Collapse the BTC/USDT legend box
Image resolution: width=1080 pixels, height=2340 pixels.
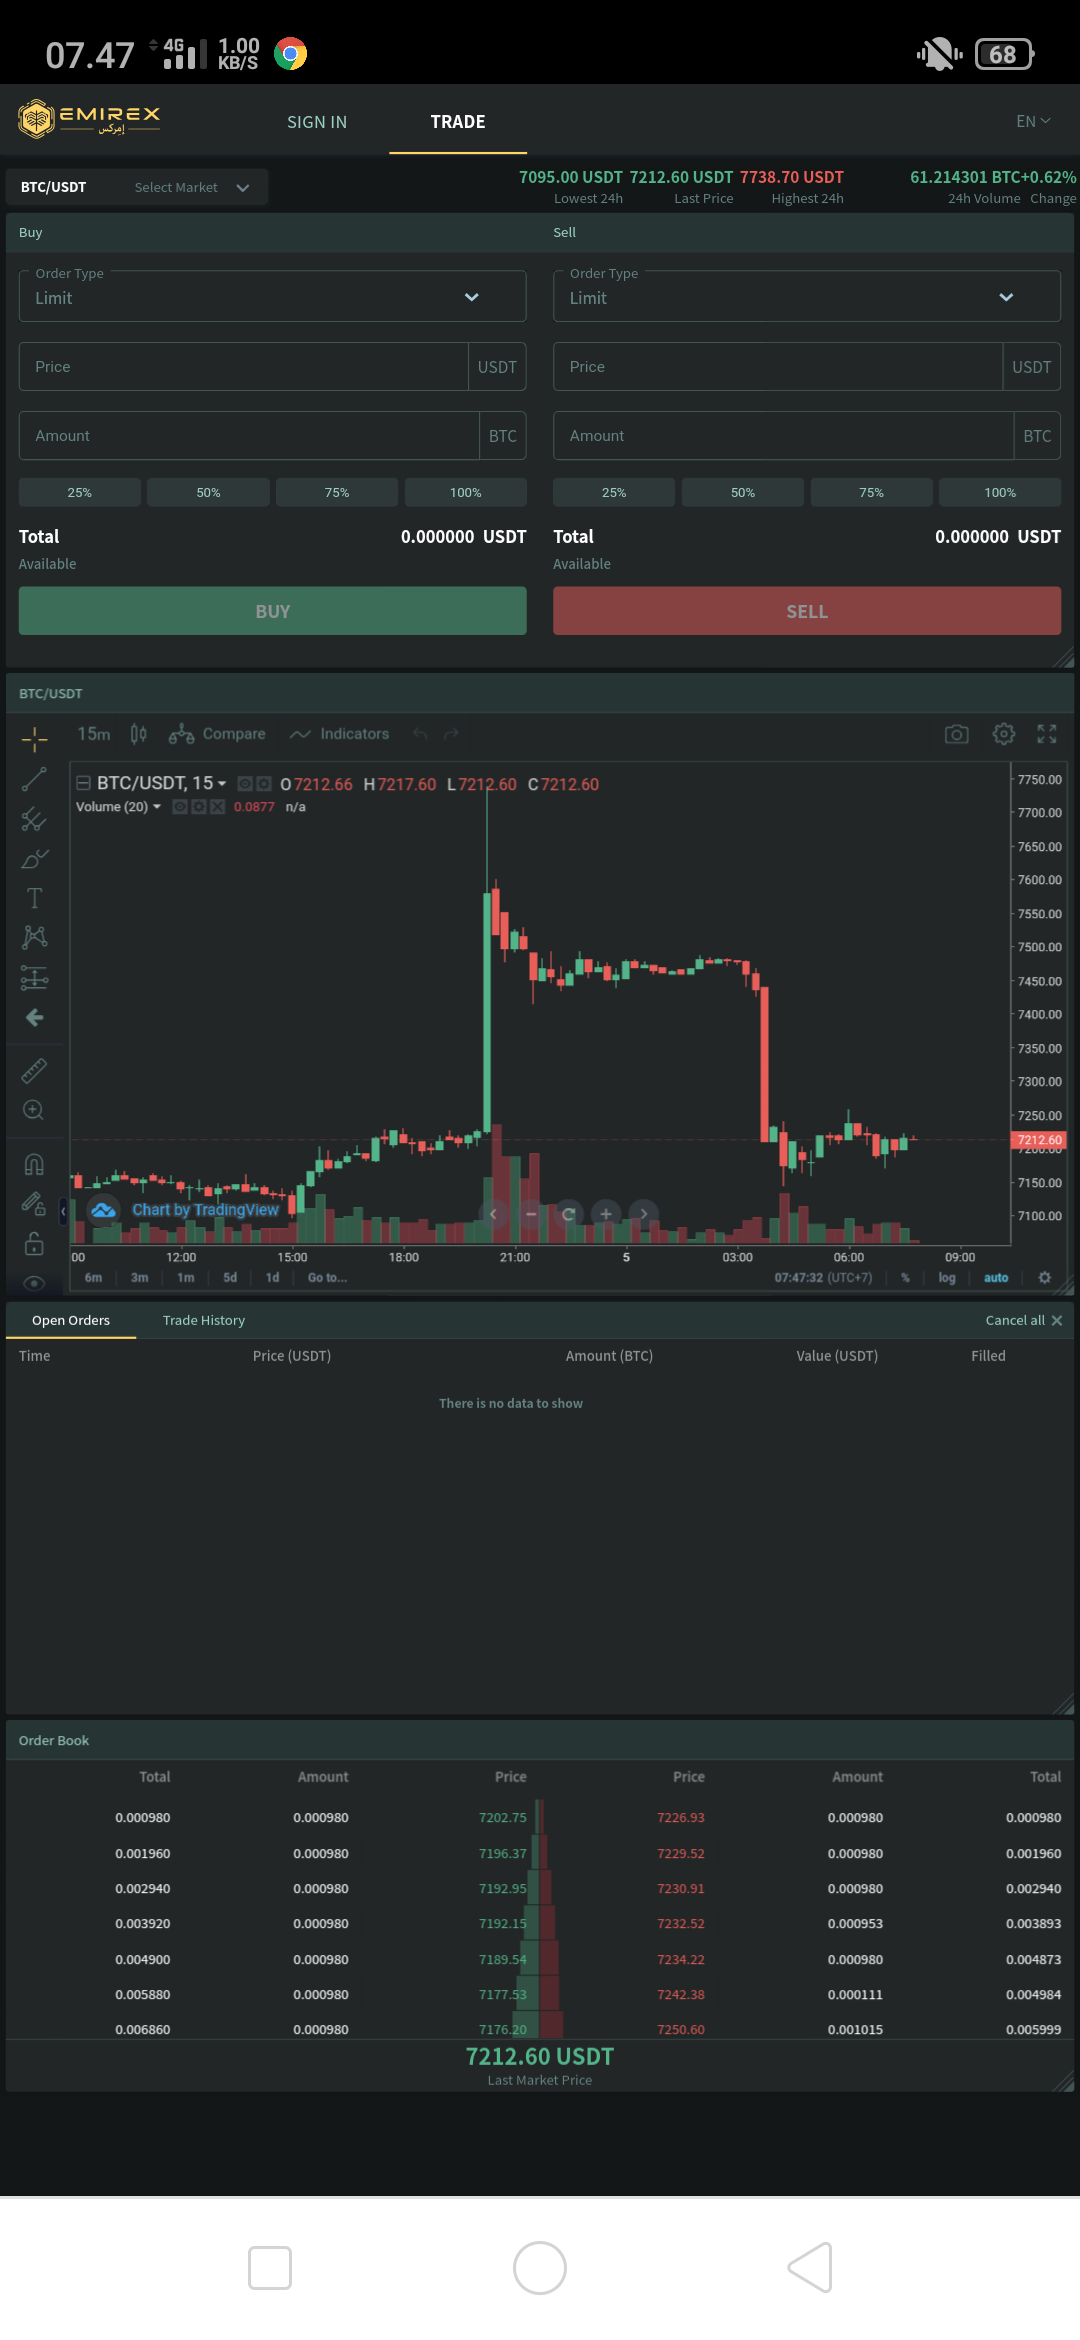click(x=84, y=783)
